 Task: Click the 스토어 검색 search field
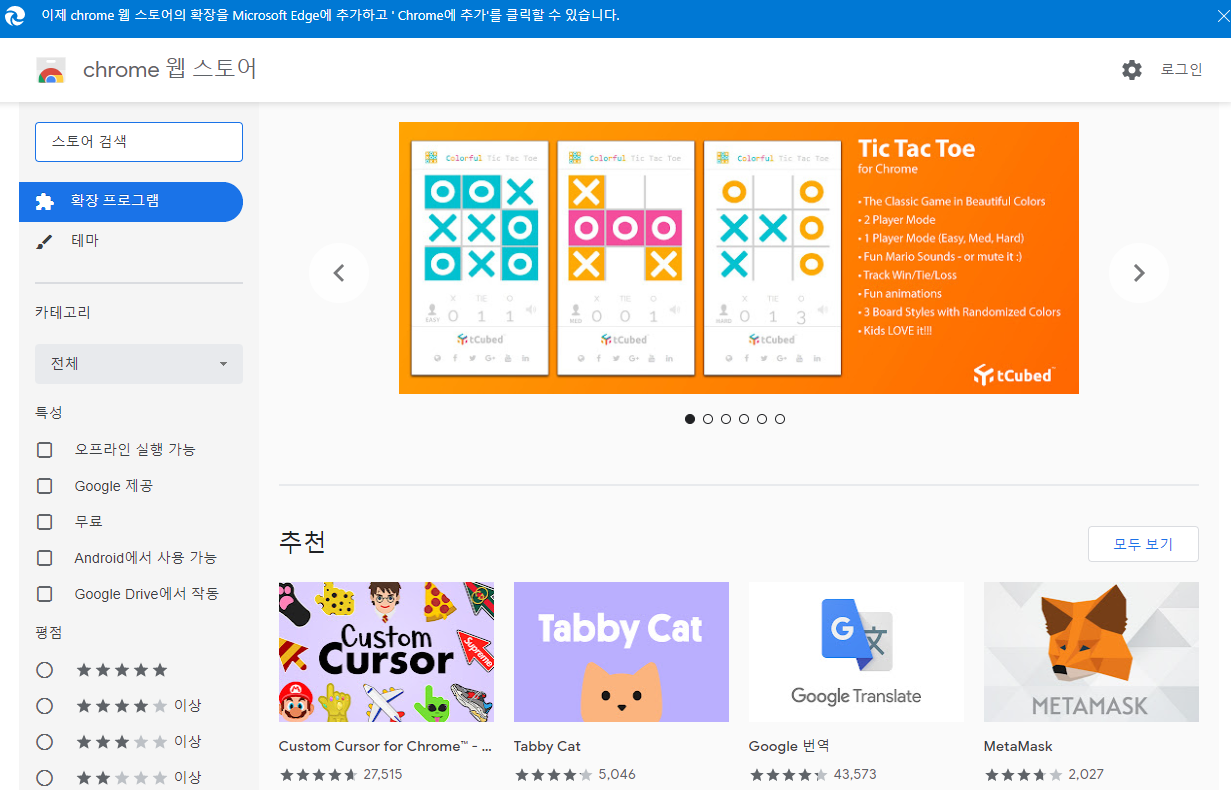click(139, 142)
